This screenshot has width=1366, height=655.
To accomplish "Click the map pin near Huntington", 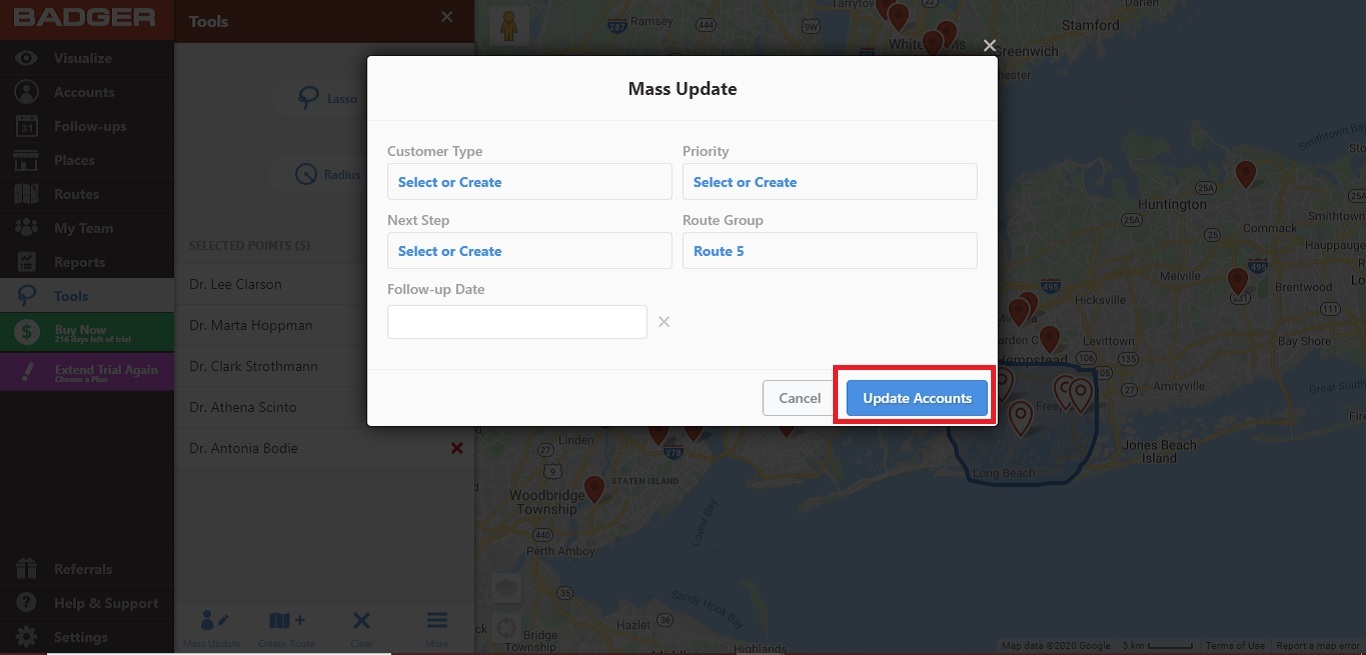I will point(1245,174).
